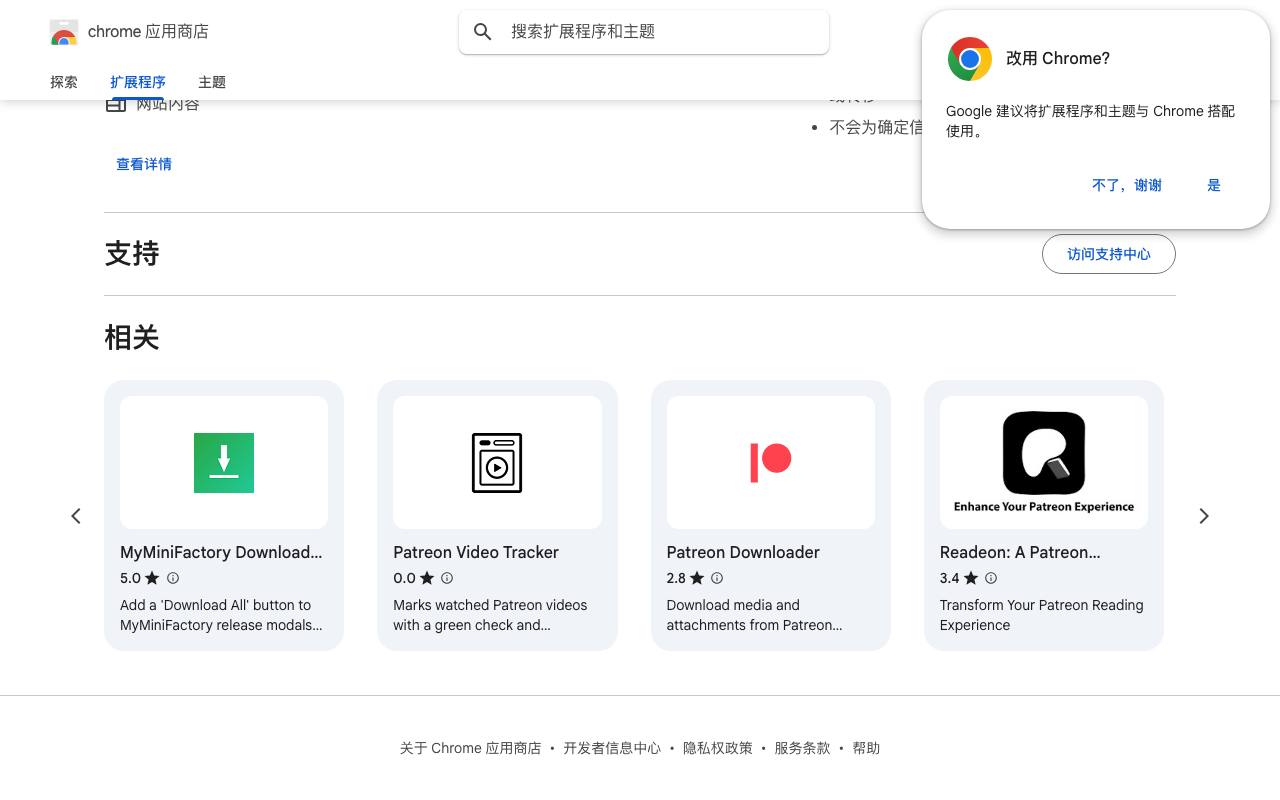This screenshot has height=800, width=1280.
Task: Confirm with 是 button in popup
Action: click(1214, 185)
